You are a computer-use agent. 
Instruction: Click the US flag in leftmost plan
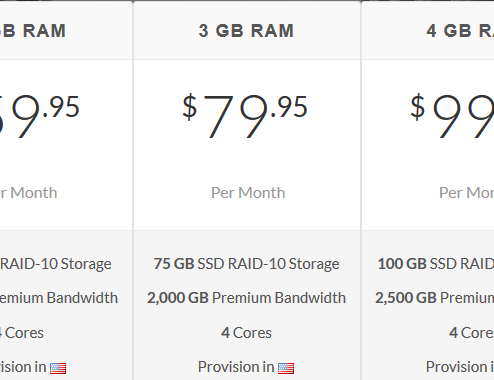tap(58, 368)
